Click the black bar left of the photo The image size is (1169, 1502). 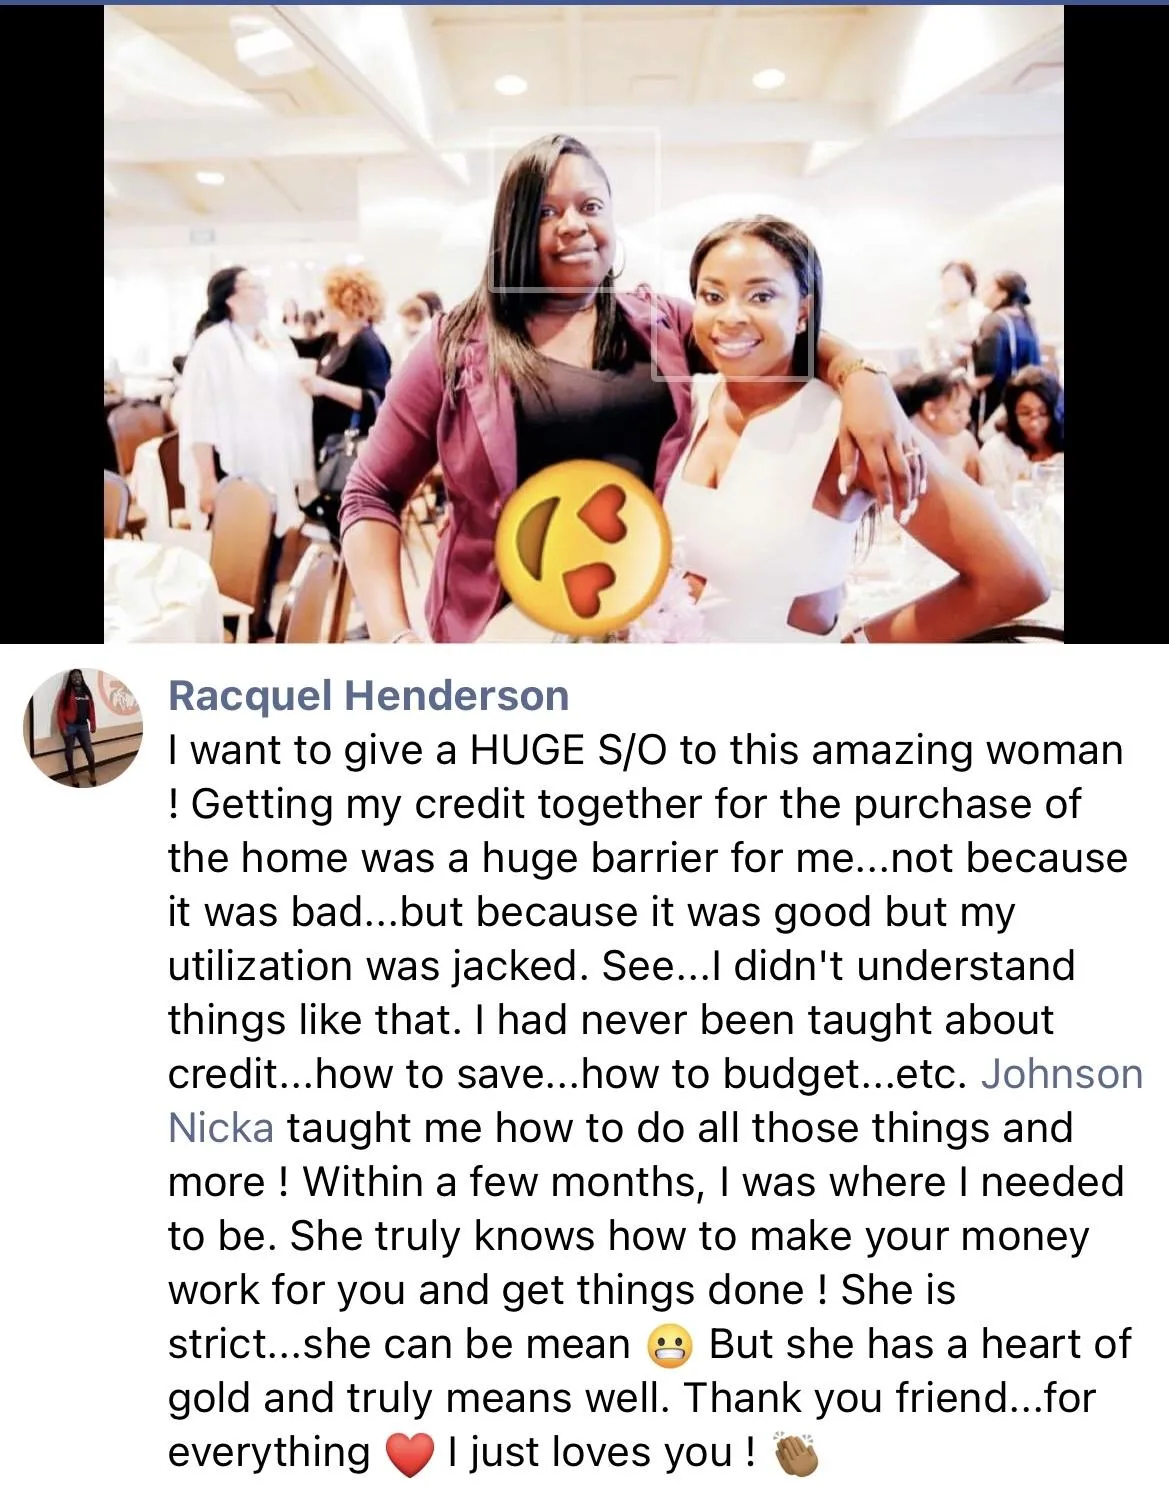[x=52, y=323]
